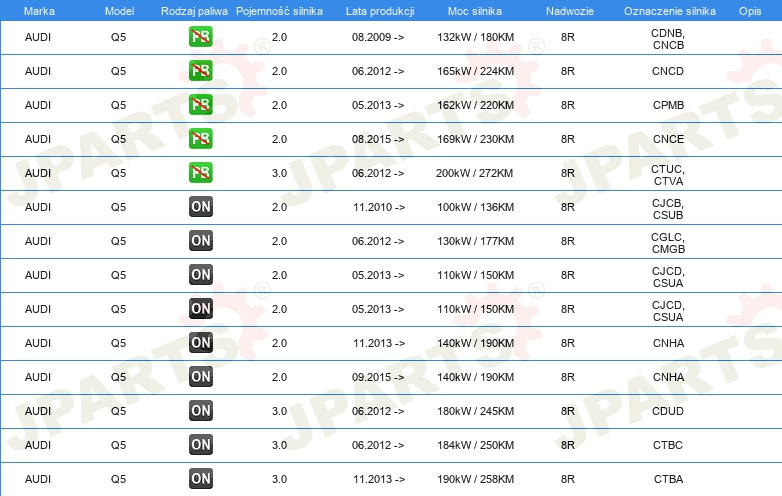Select the production date 08.2015 ->

[x=378, y=139]
